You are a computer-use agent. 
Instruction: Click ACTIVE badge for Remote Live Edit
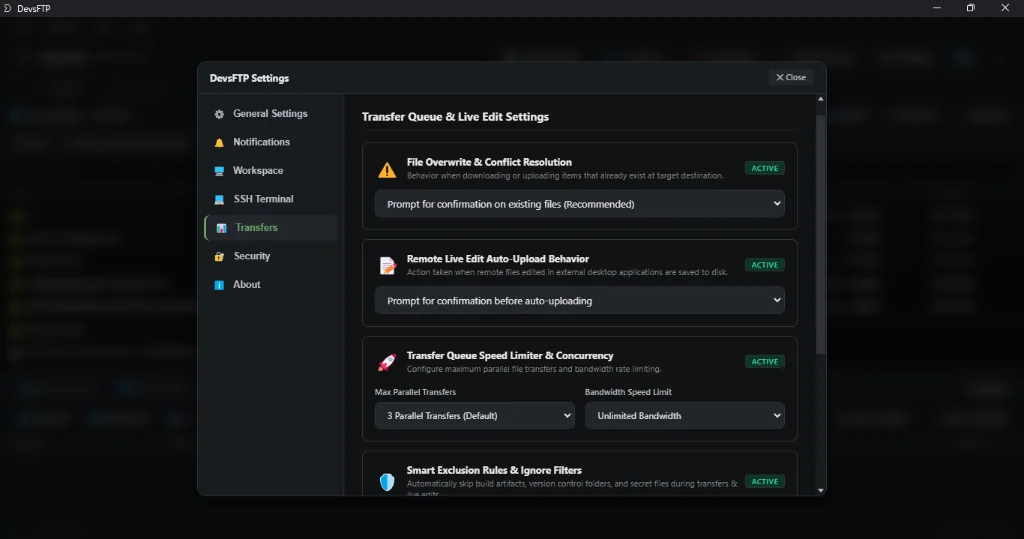pyautogui.click(x=764, y=265)
